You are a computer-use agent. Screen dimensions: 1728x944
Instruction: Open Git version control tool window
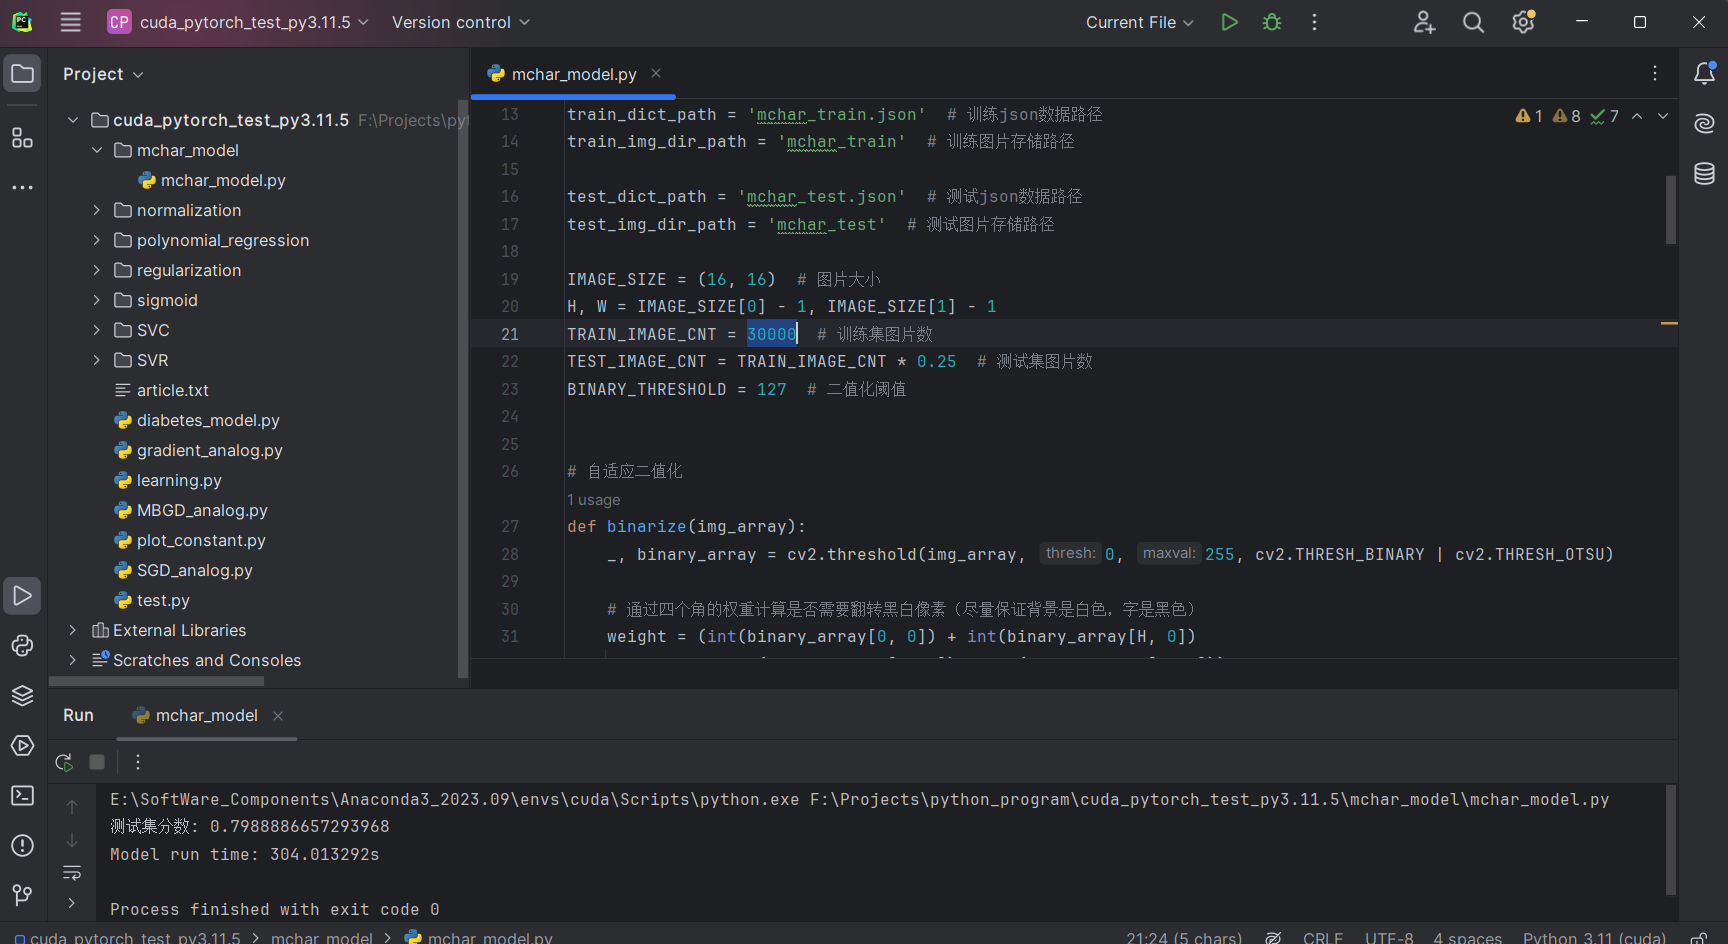pos(22,895)
